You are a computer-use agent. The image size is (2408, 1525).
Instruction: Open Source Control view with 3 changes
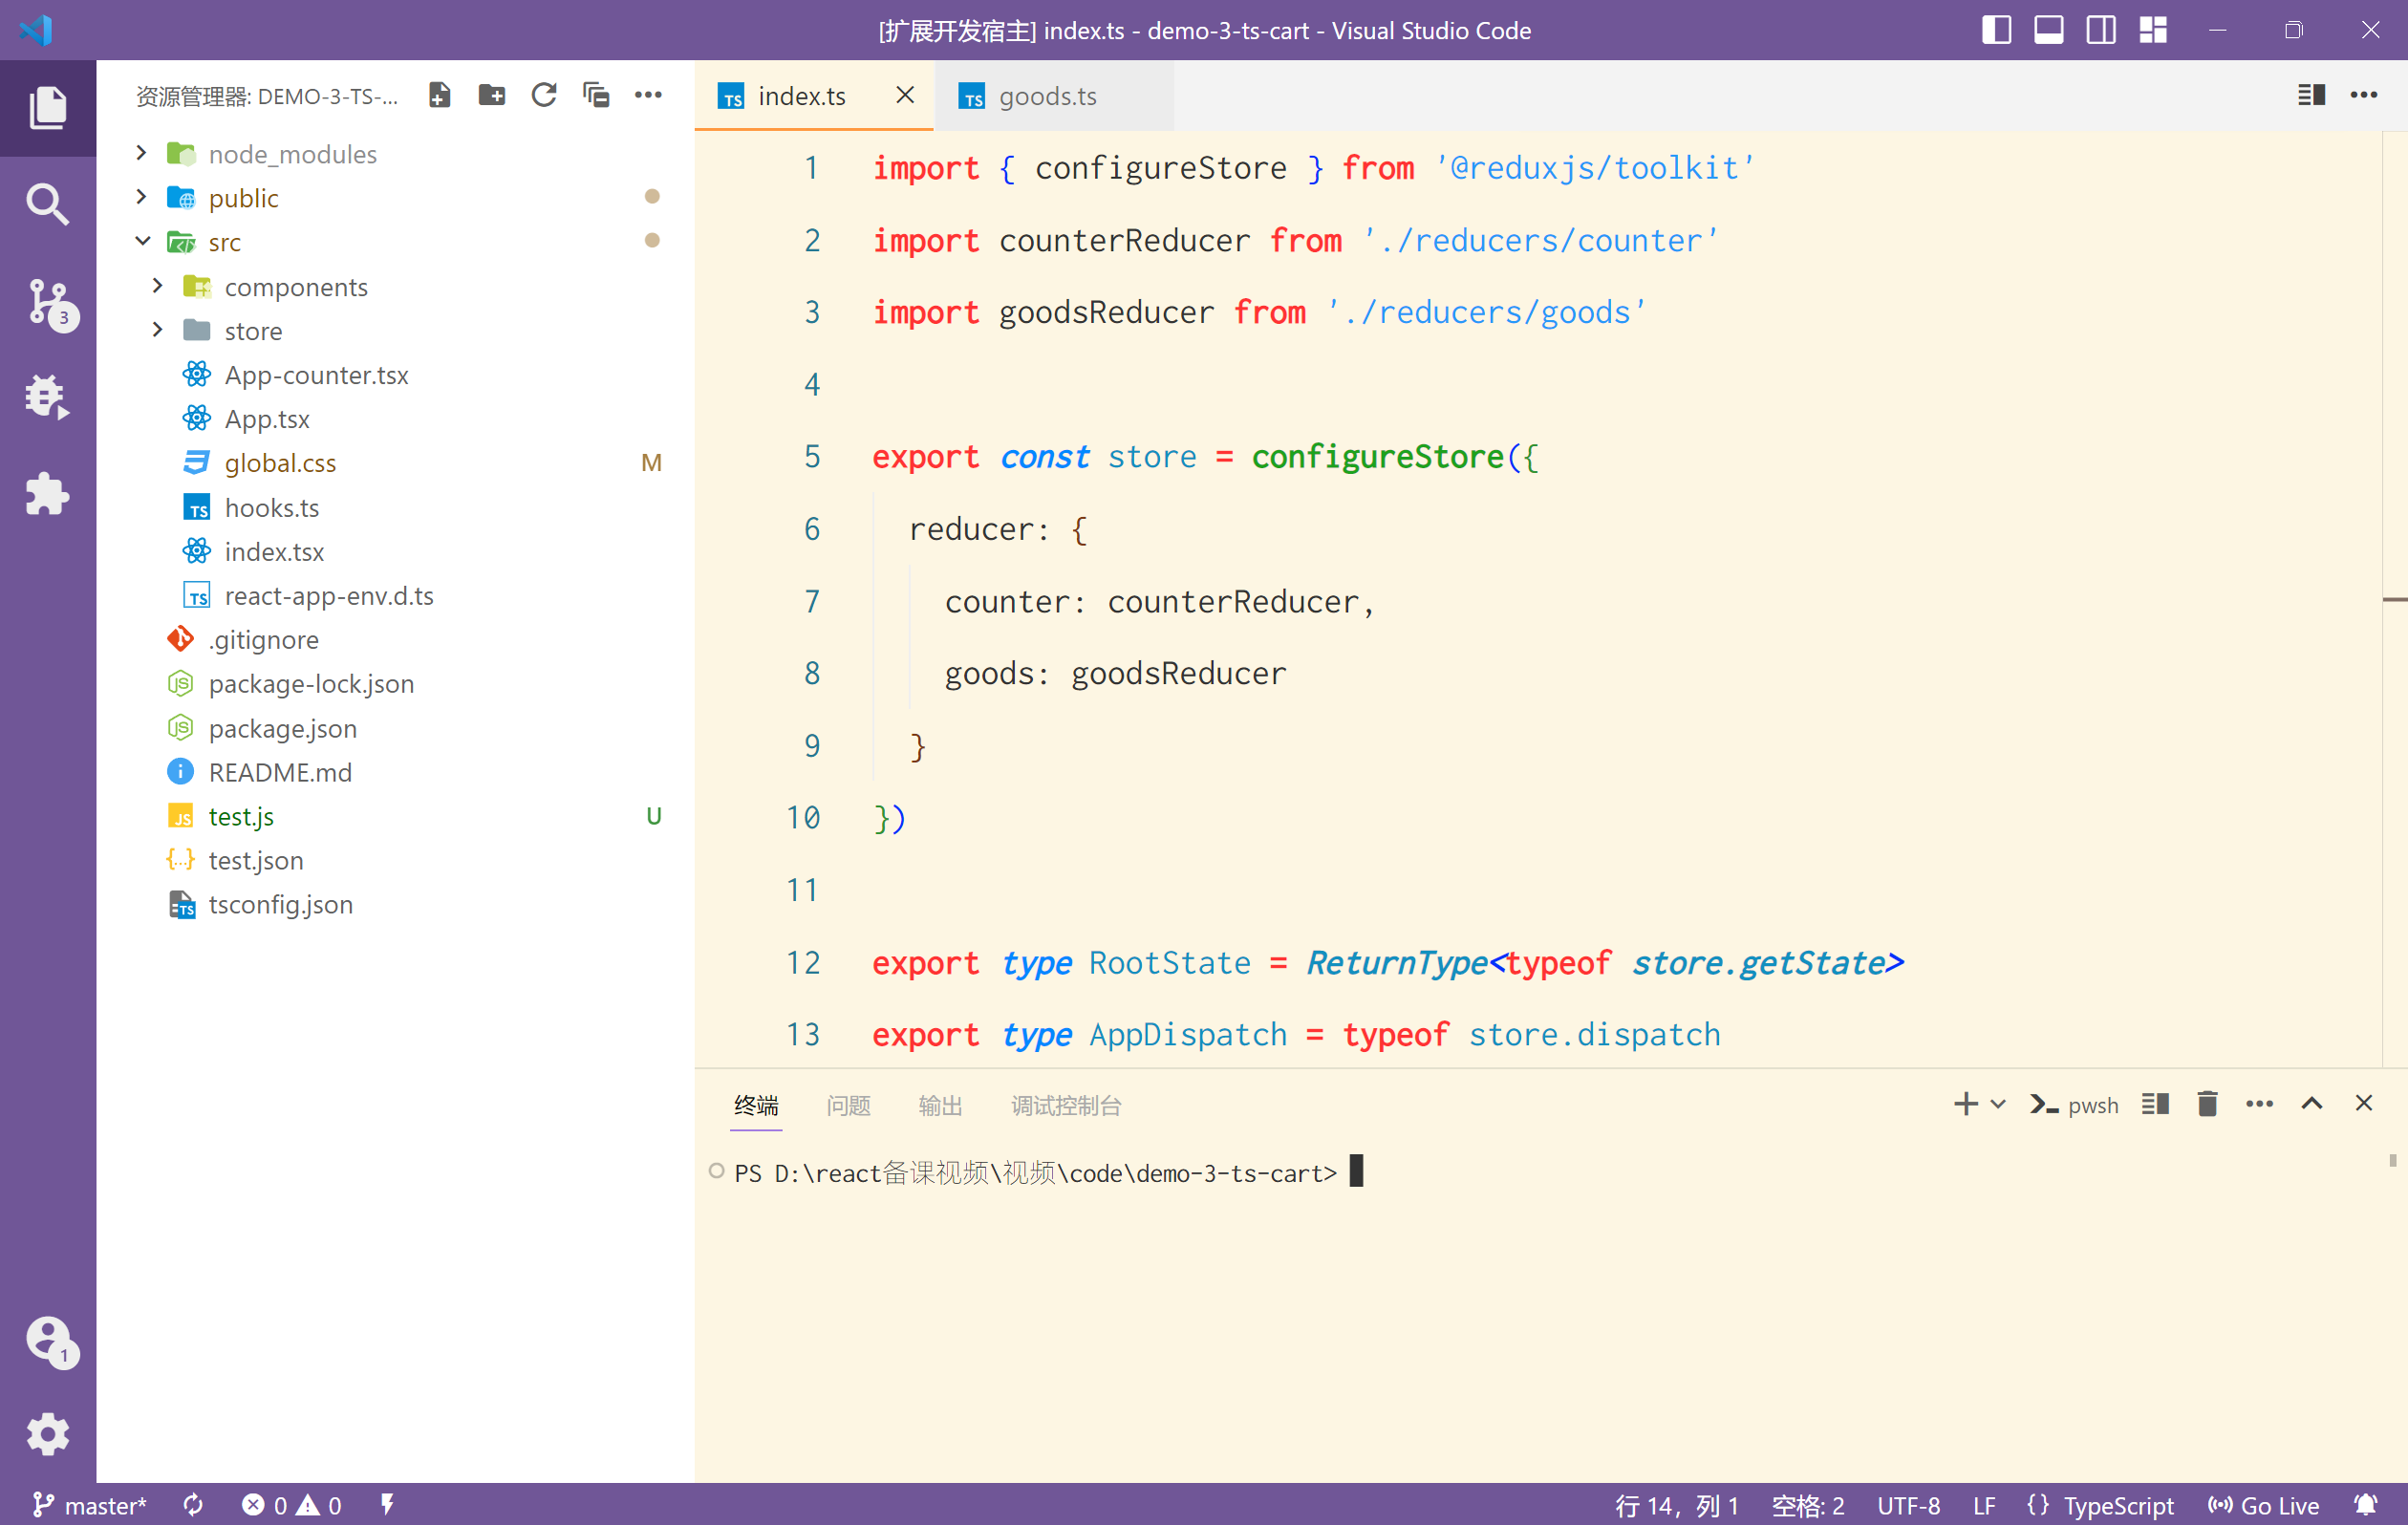(x=48, y=302)
